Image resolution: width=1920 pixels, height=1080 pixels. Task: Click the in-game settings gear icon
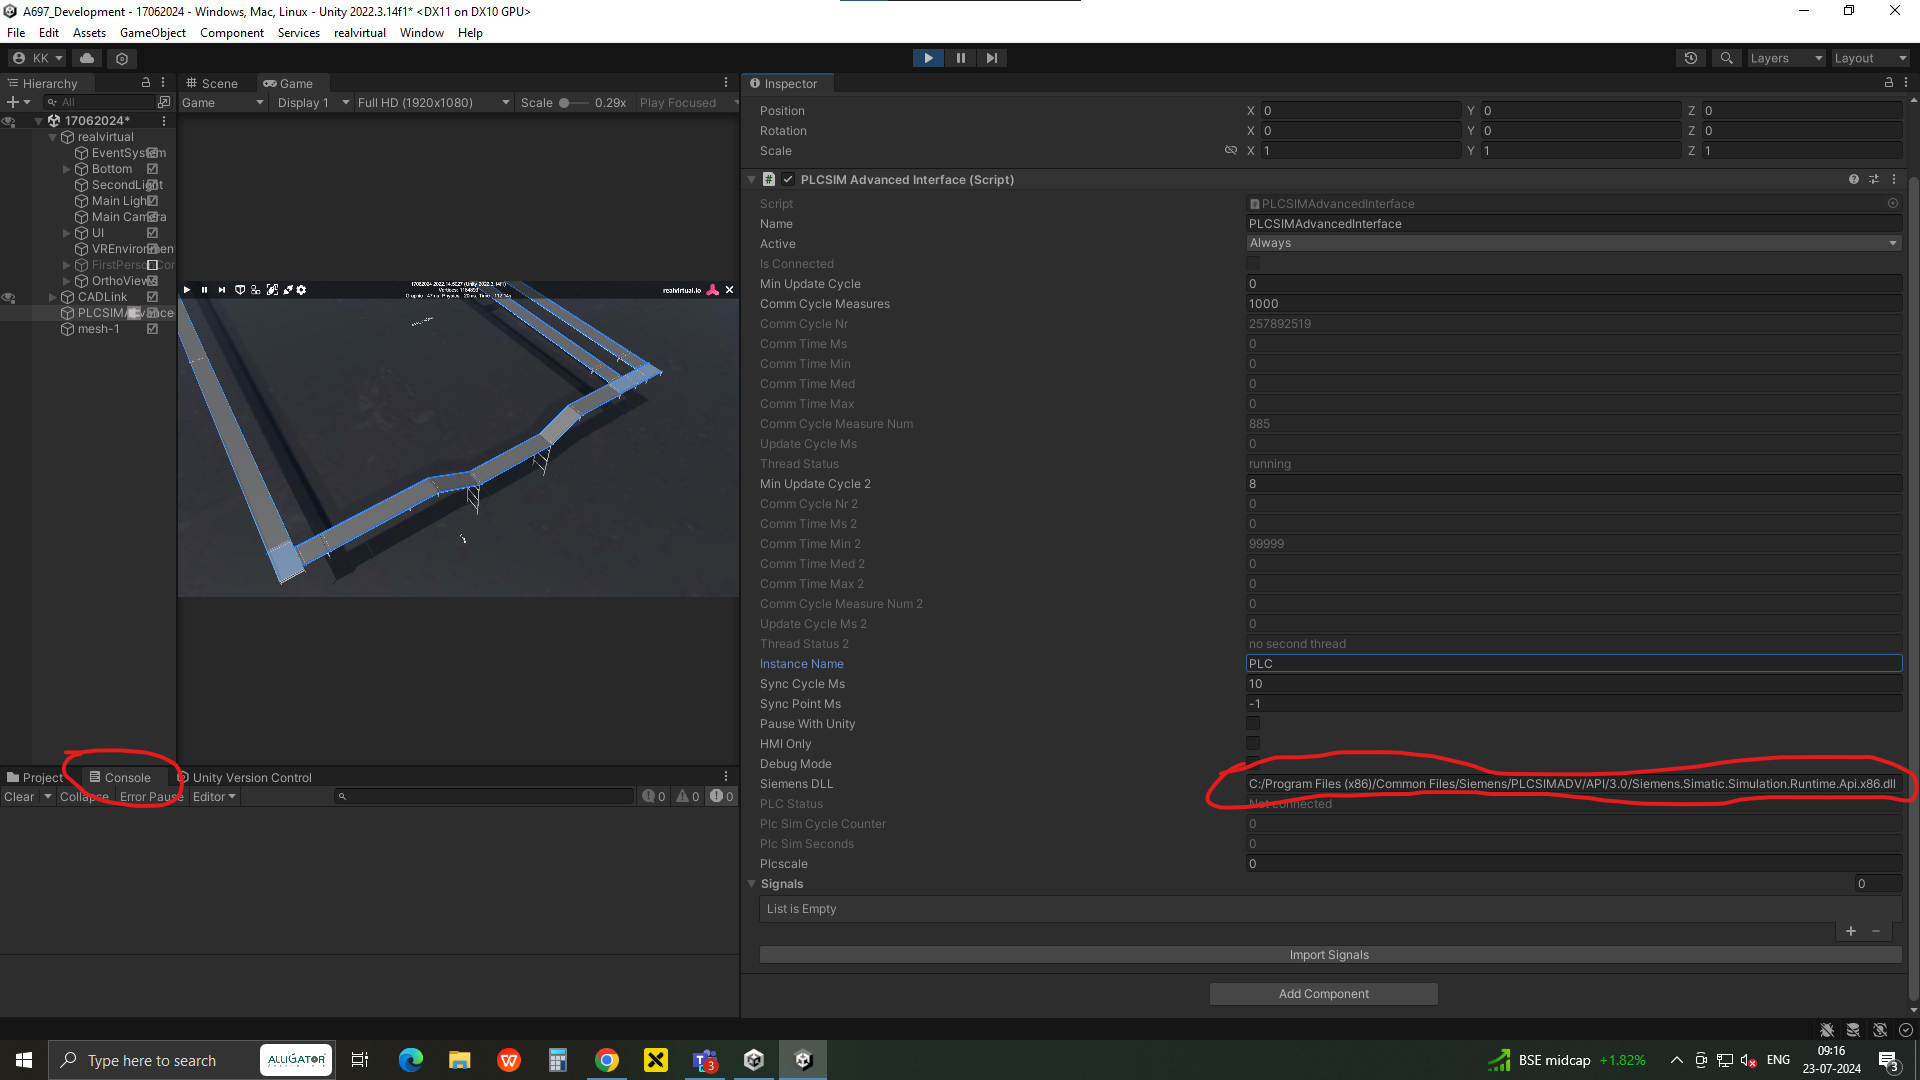point(301,290)
